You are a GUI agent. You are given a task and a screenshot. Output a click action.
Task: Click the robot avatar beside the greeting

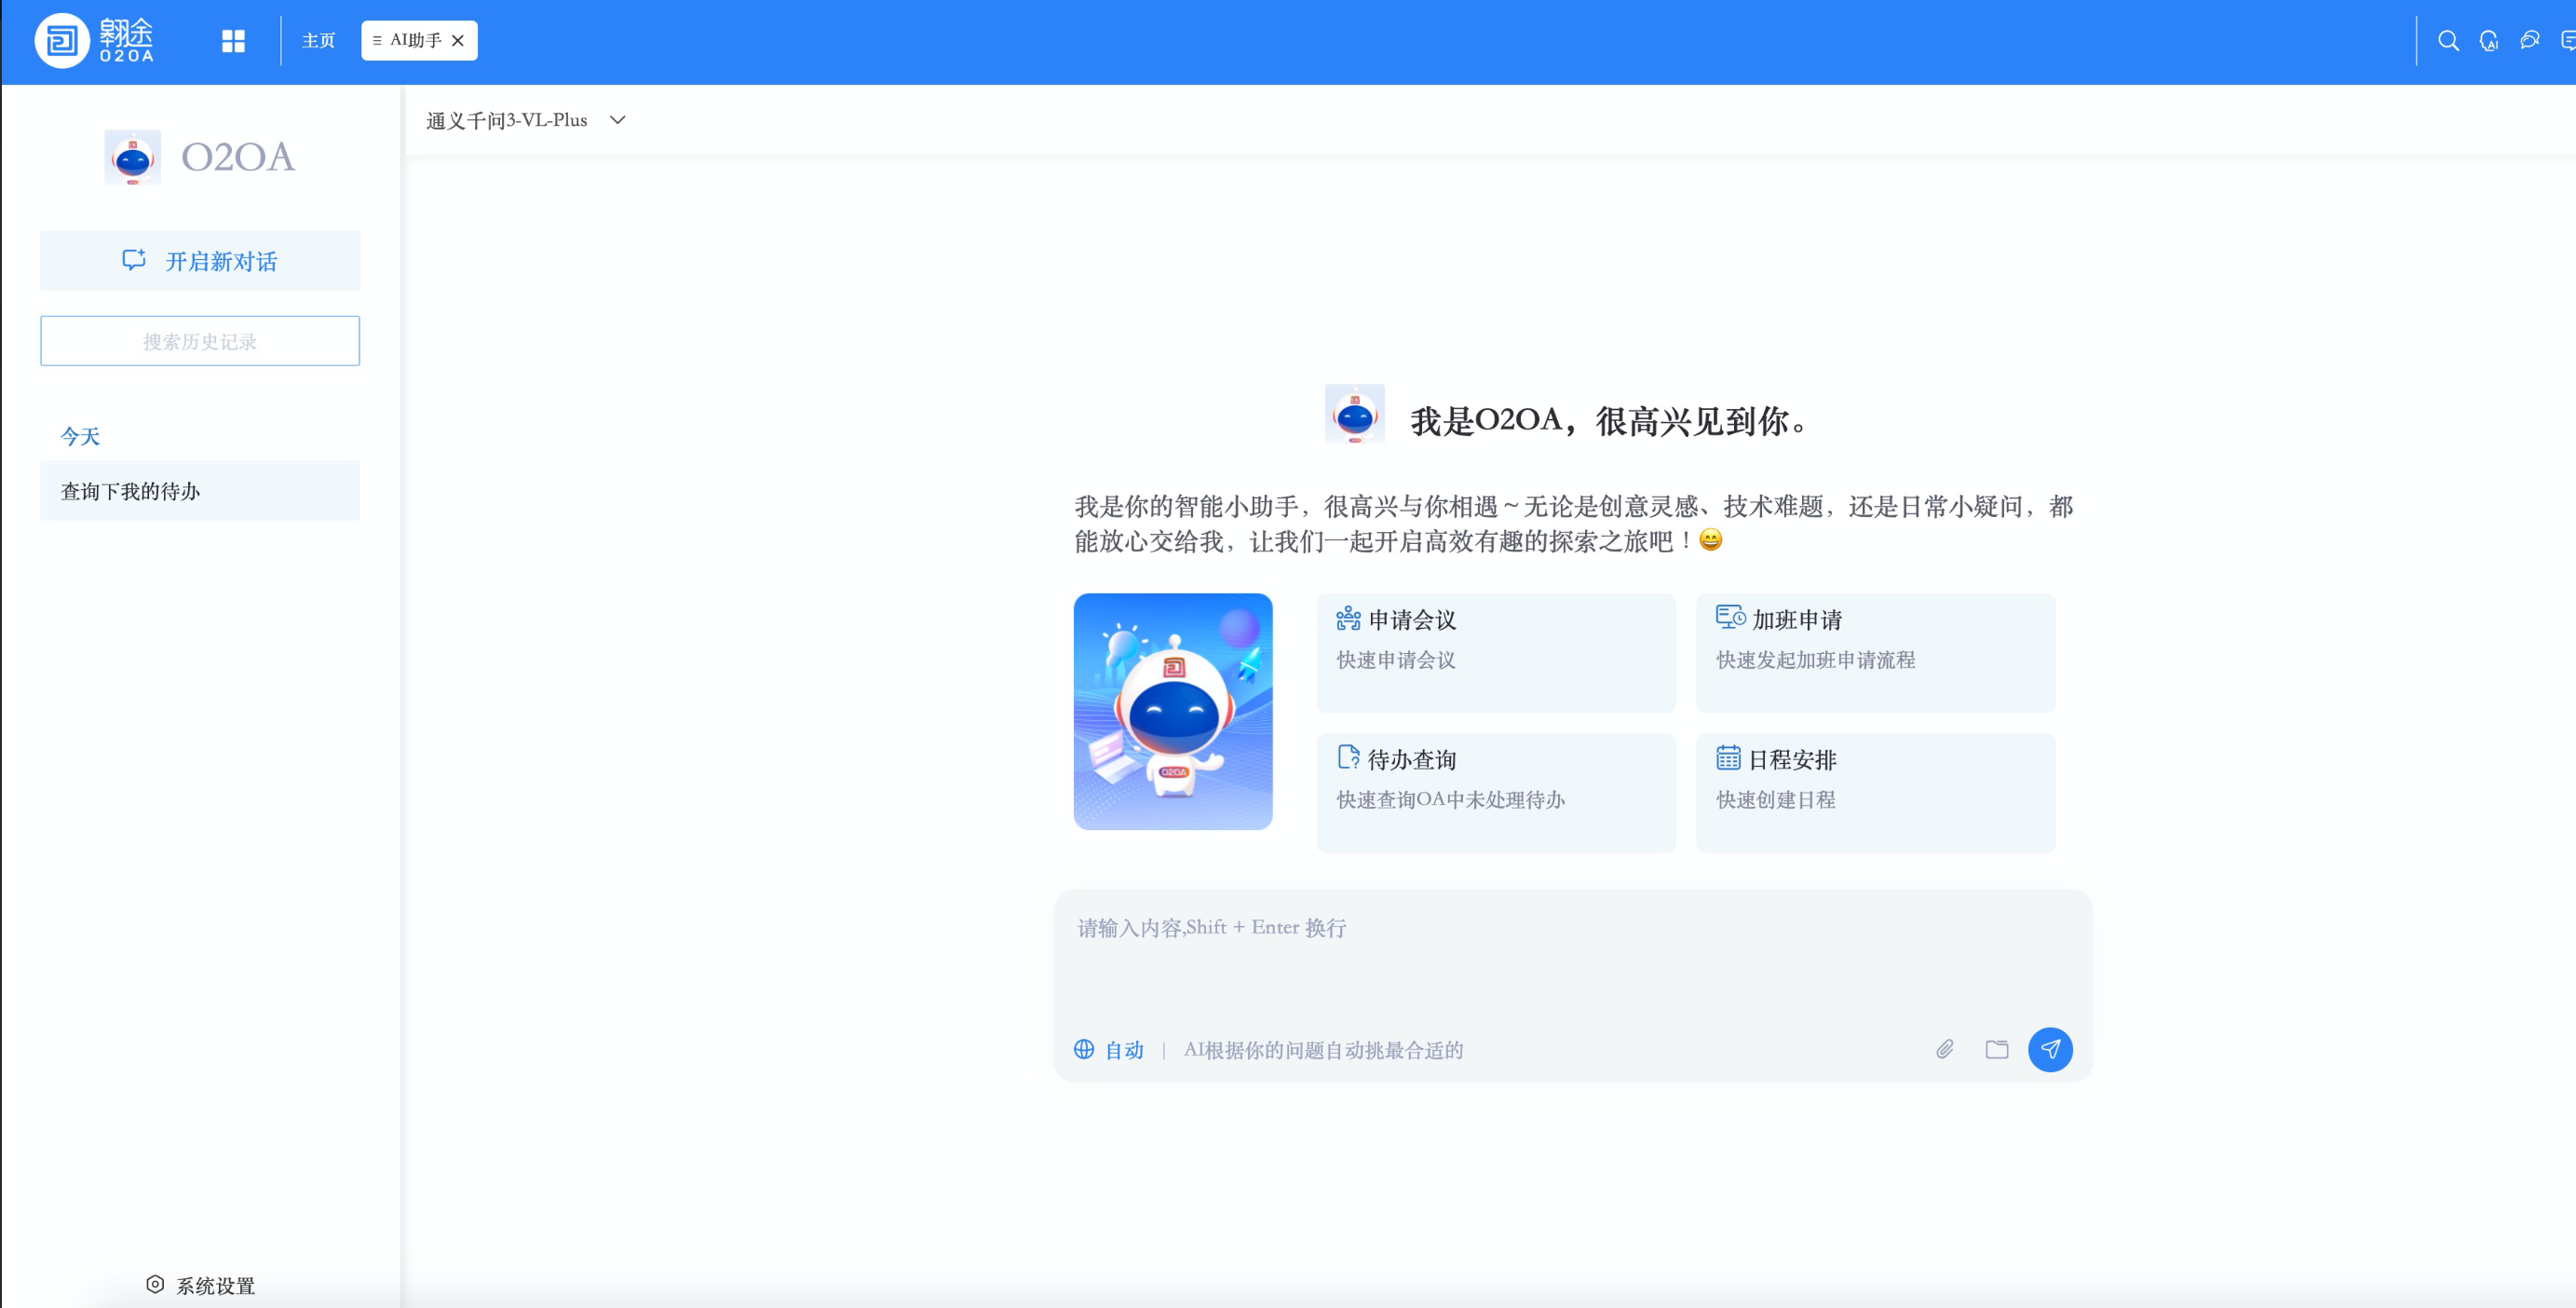1355,414
